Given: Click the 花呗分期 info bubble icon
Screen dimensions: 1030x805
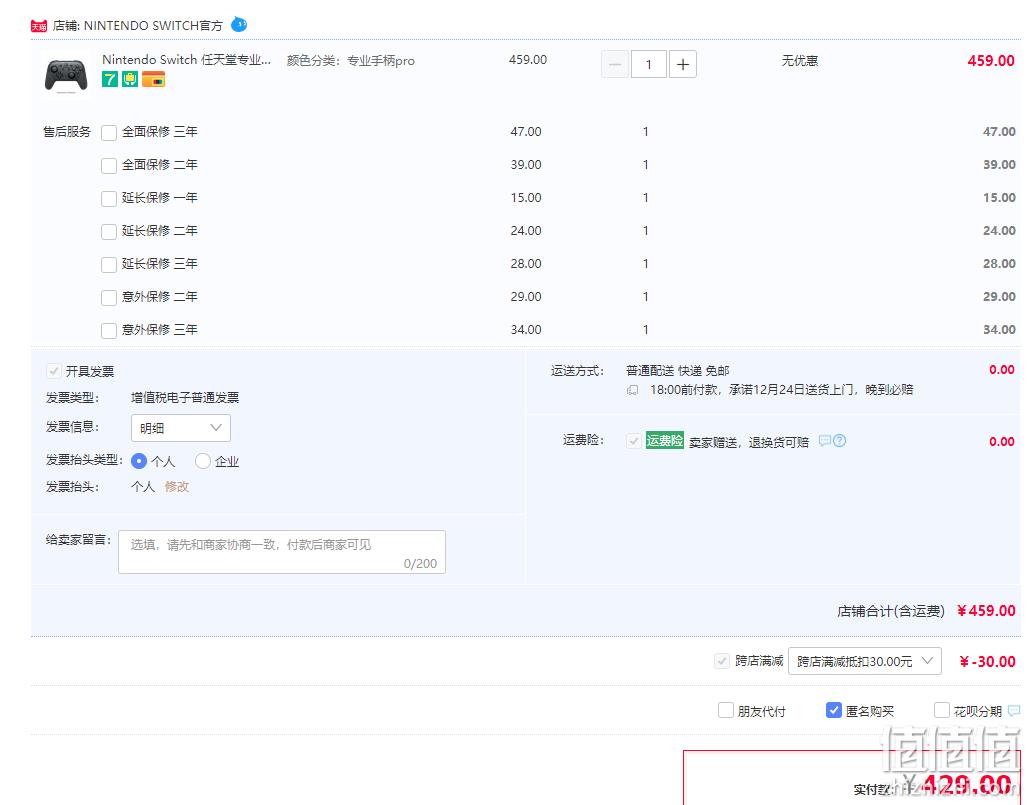Looking at the screenshot, I should (x=1014, y=710).
